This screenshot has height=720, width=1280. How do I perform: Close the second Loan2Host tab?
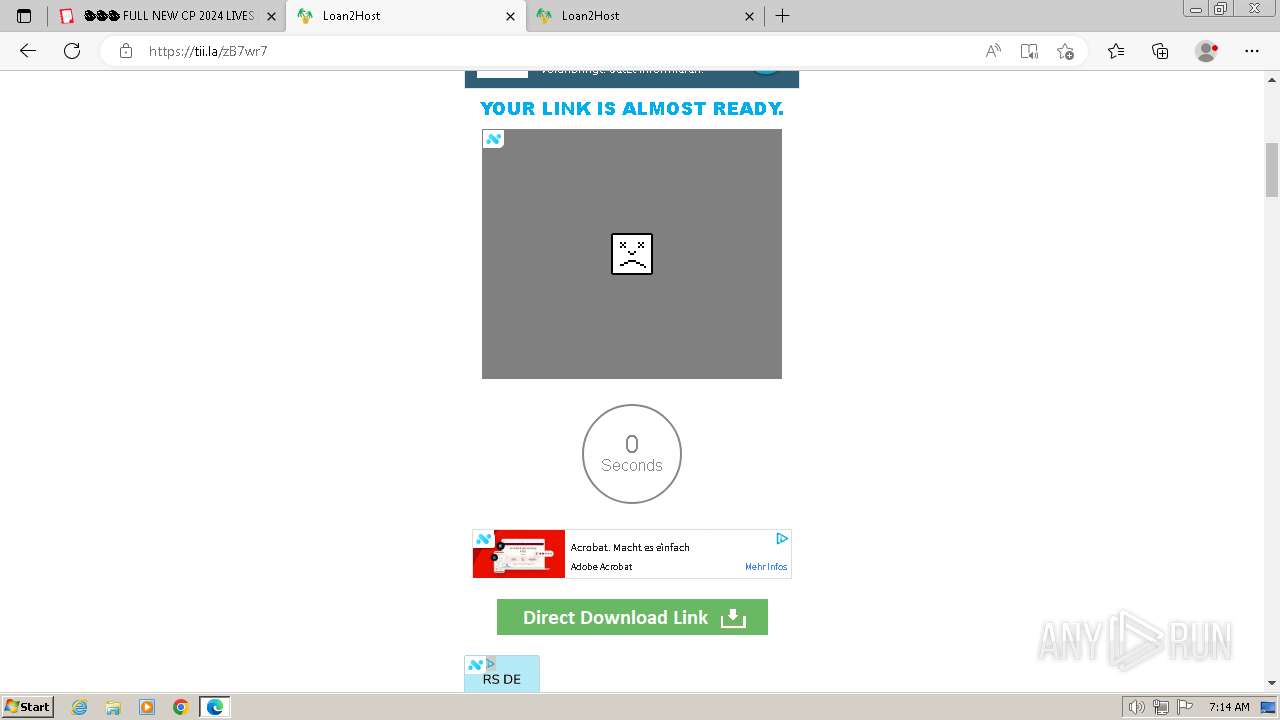pyautogui.click(x=749, y=16)
